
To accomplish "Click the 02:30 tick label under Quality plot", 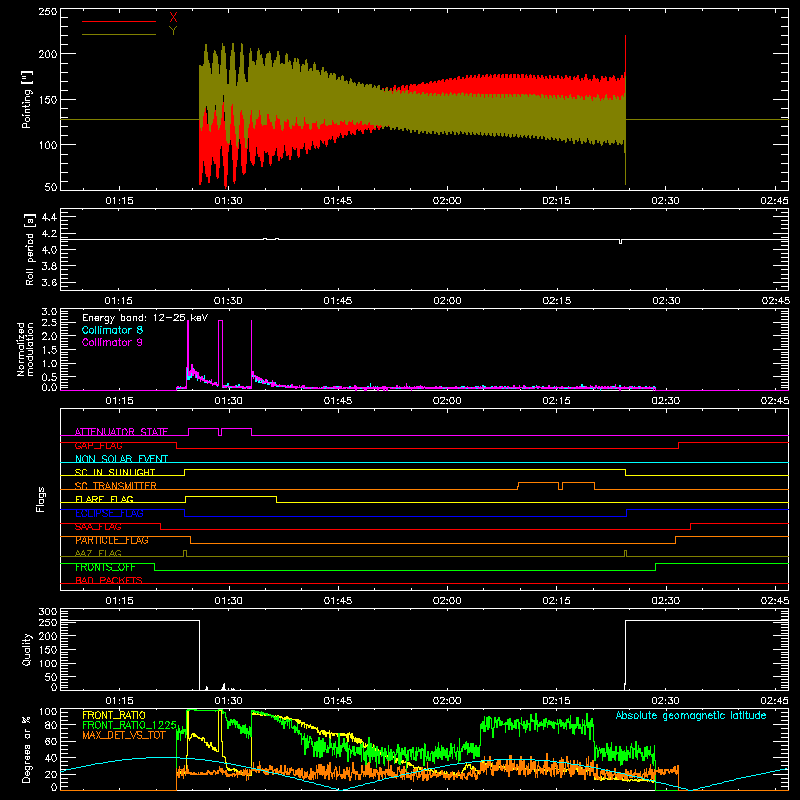I will (x=666, y=701).
